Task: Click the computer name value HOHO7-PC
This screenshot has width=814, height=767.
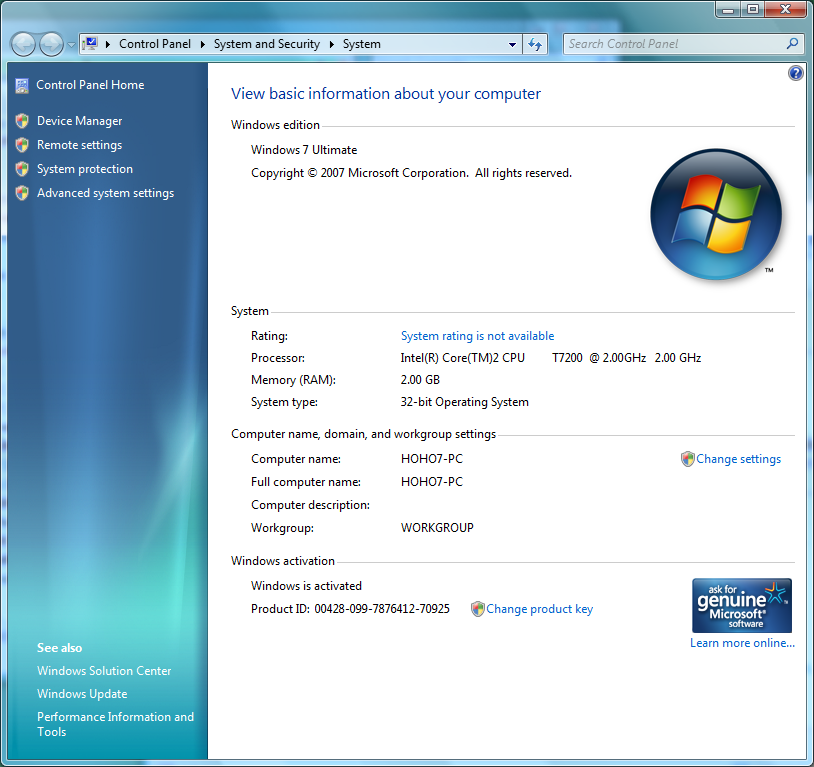Action: [432, 459]
